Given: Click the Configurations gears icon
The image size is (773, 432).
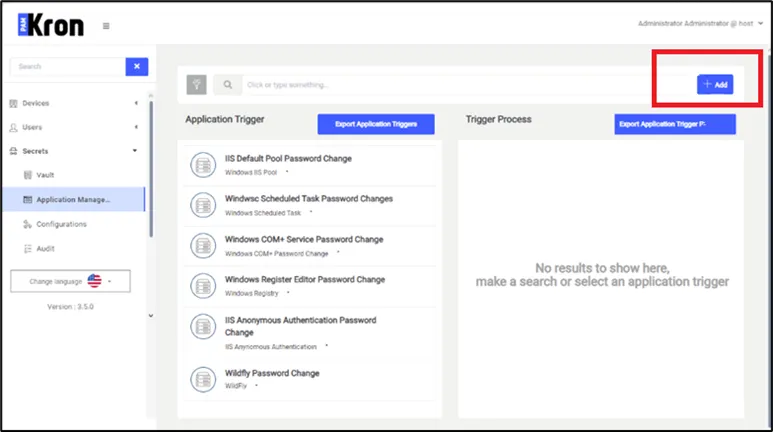Looking at the screenshot, I should (28, 224).
